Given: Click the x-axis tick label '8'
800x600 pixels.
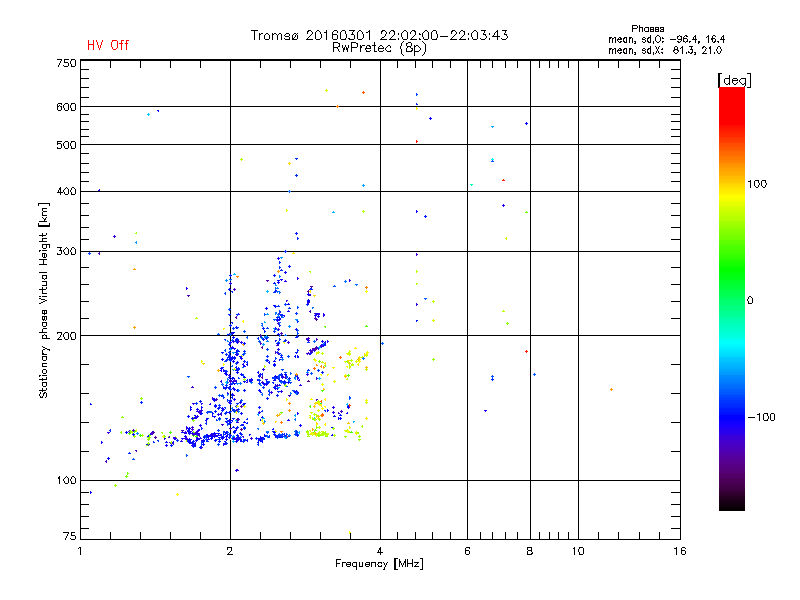Looking at the screenshot, I should (x=530, y=551).
